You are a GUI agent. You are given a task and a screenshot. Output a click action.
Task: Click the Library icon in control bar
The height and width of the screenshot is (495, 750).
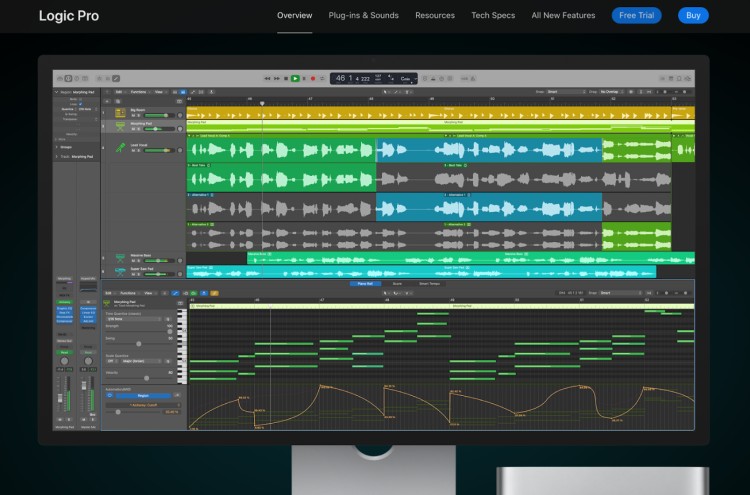tap(60, 78)
